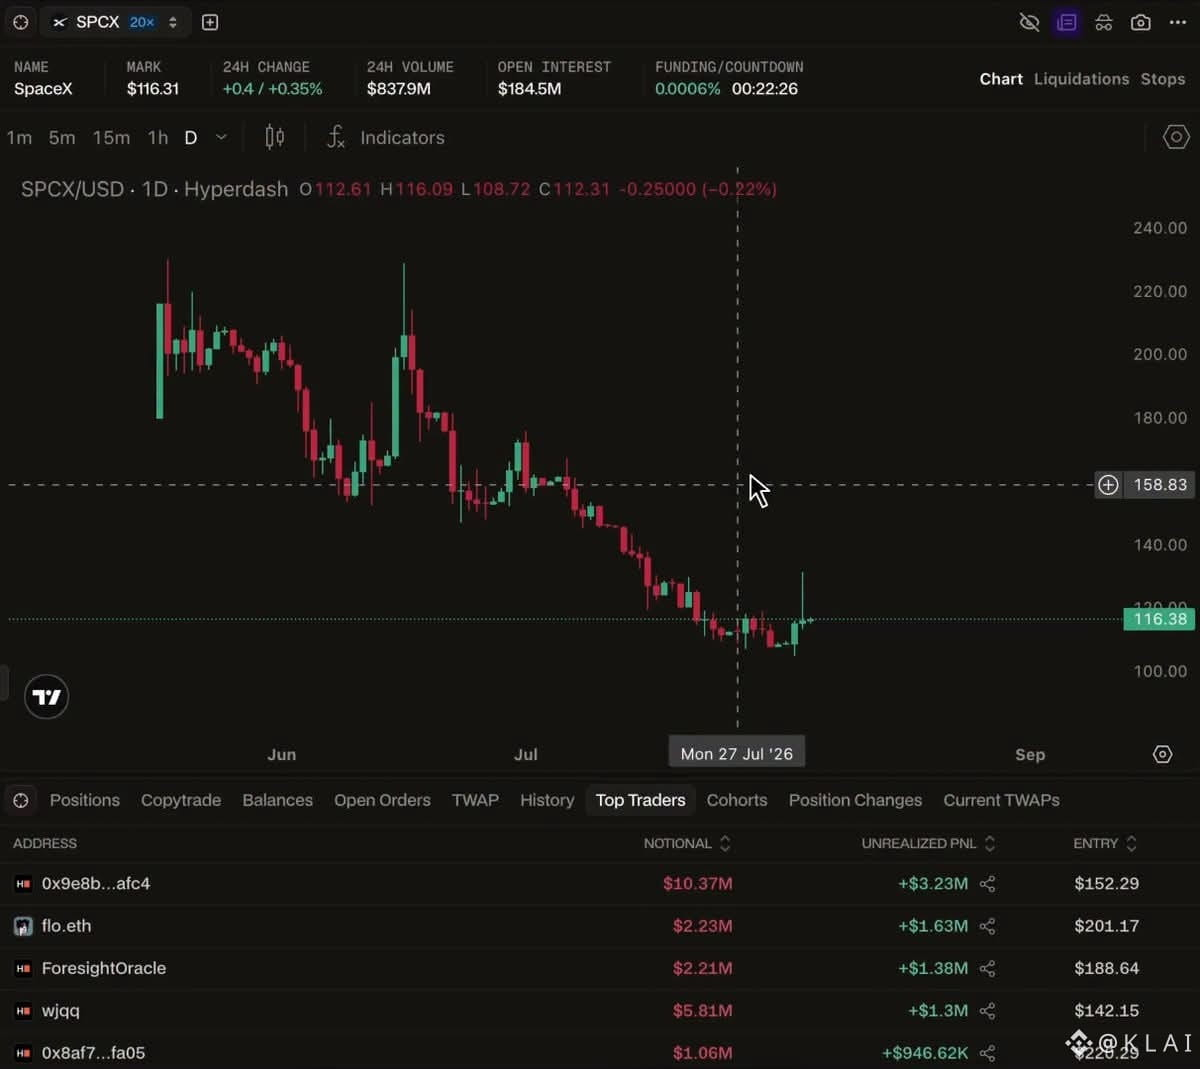Open the Balances tab

pos(277,800)
